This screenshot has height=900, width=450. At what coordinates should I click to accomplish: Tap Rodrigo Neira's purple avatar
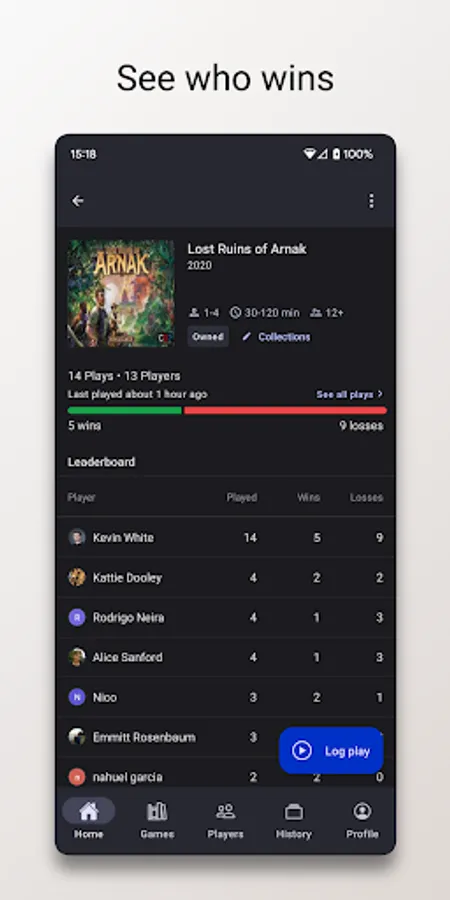[x=77, y=617]
